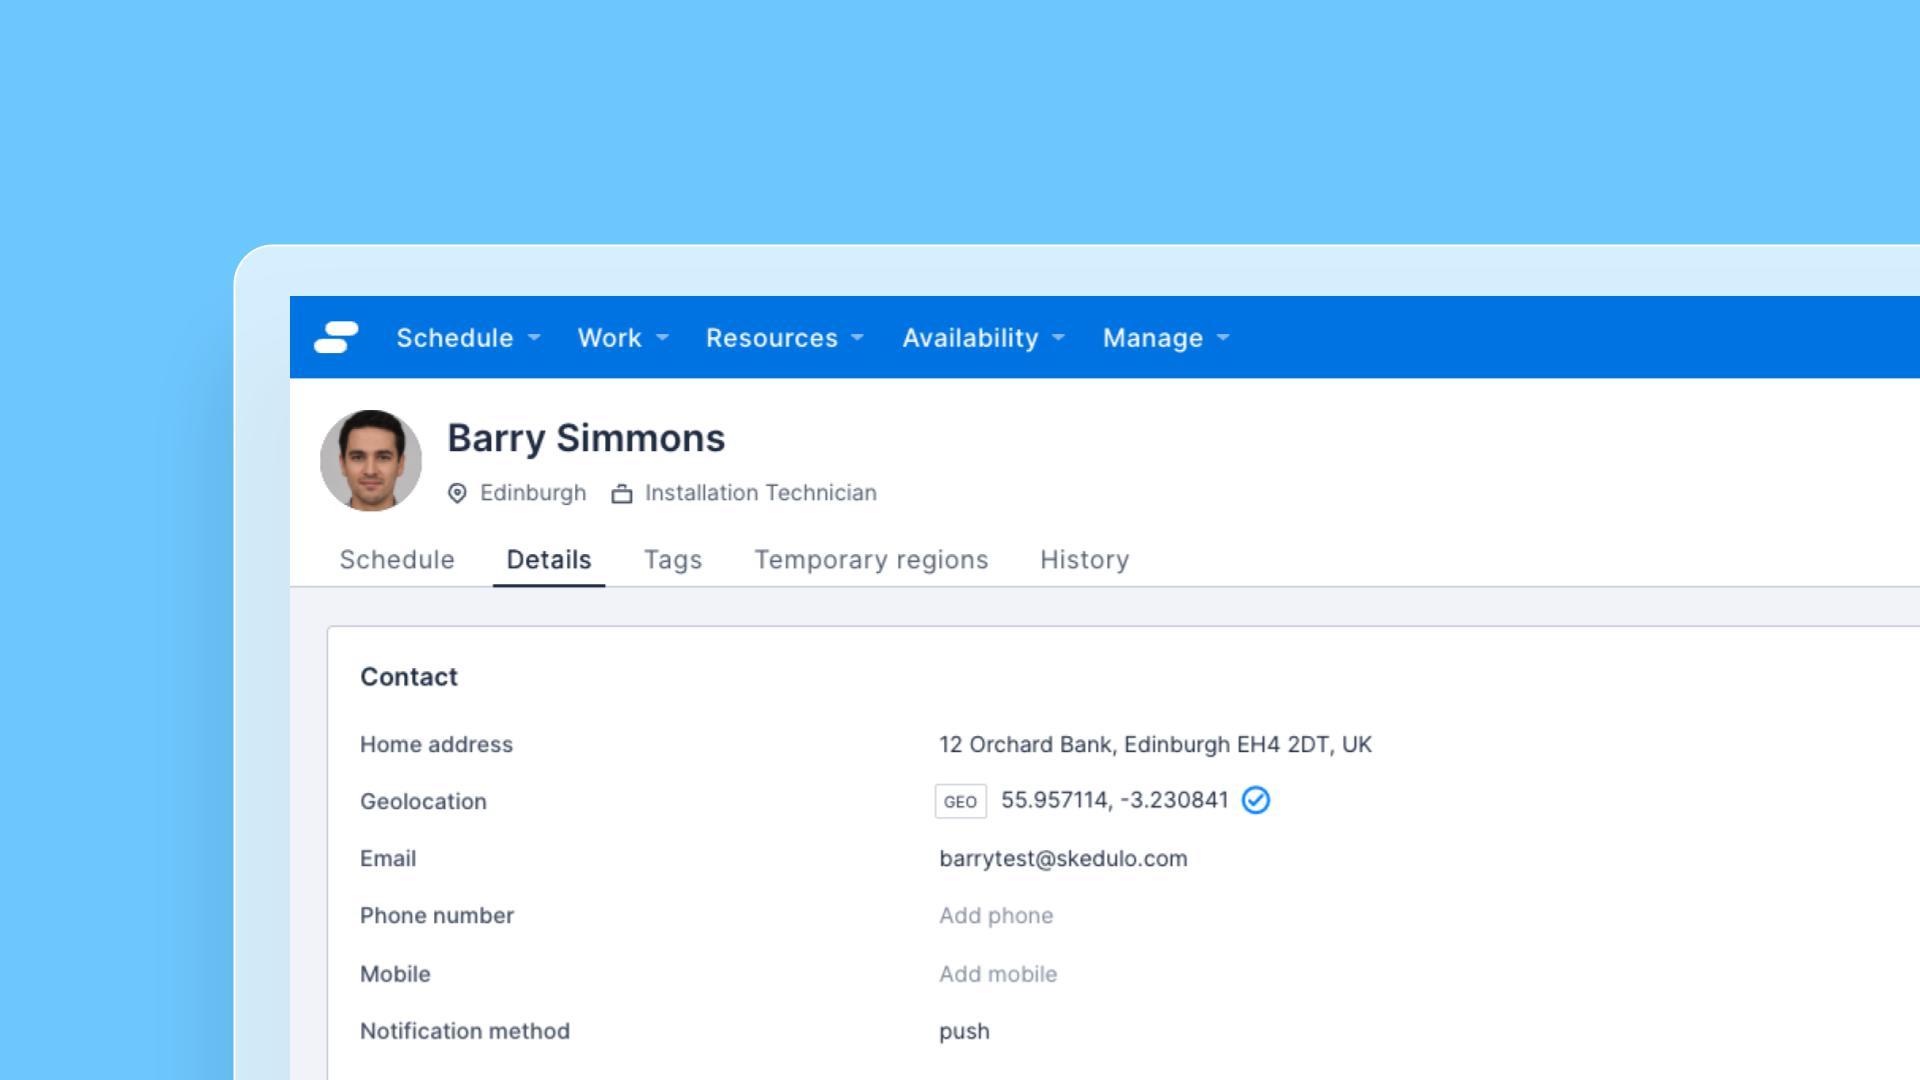Open the Manage dropdown menu
The image size is (1920, 1080).
(1166, 338)
